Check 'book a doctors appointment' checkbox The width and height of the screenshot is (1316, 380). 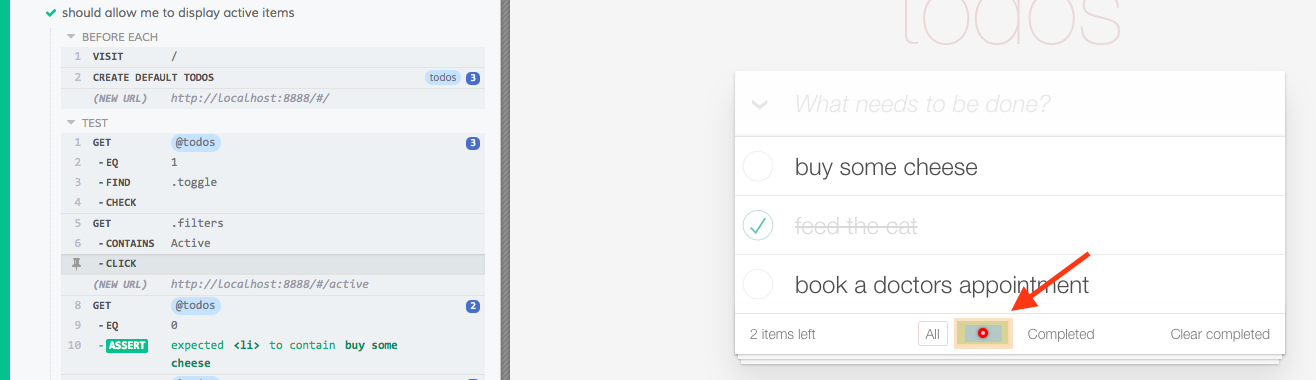point(759,285)
